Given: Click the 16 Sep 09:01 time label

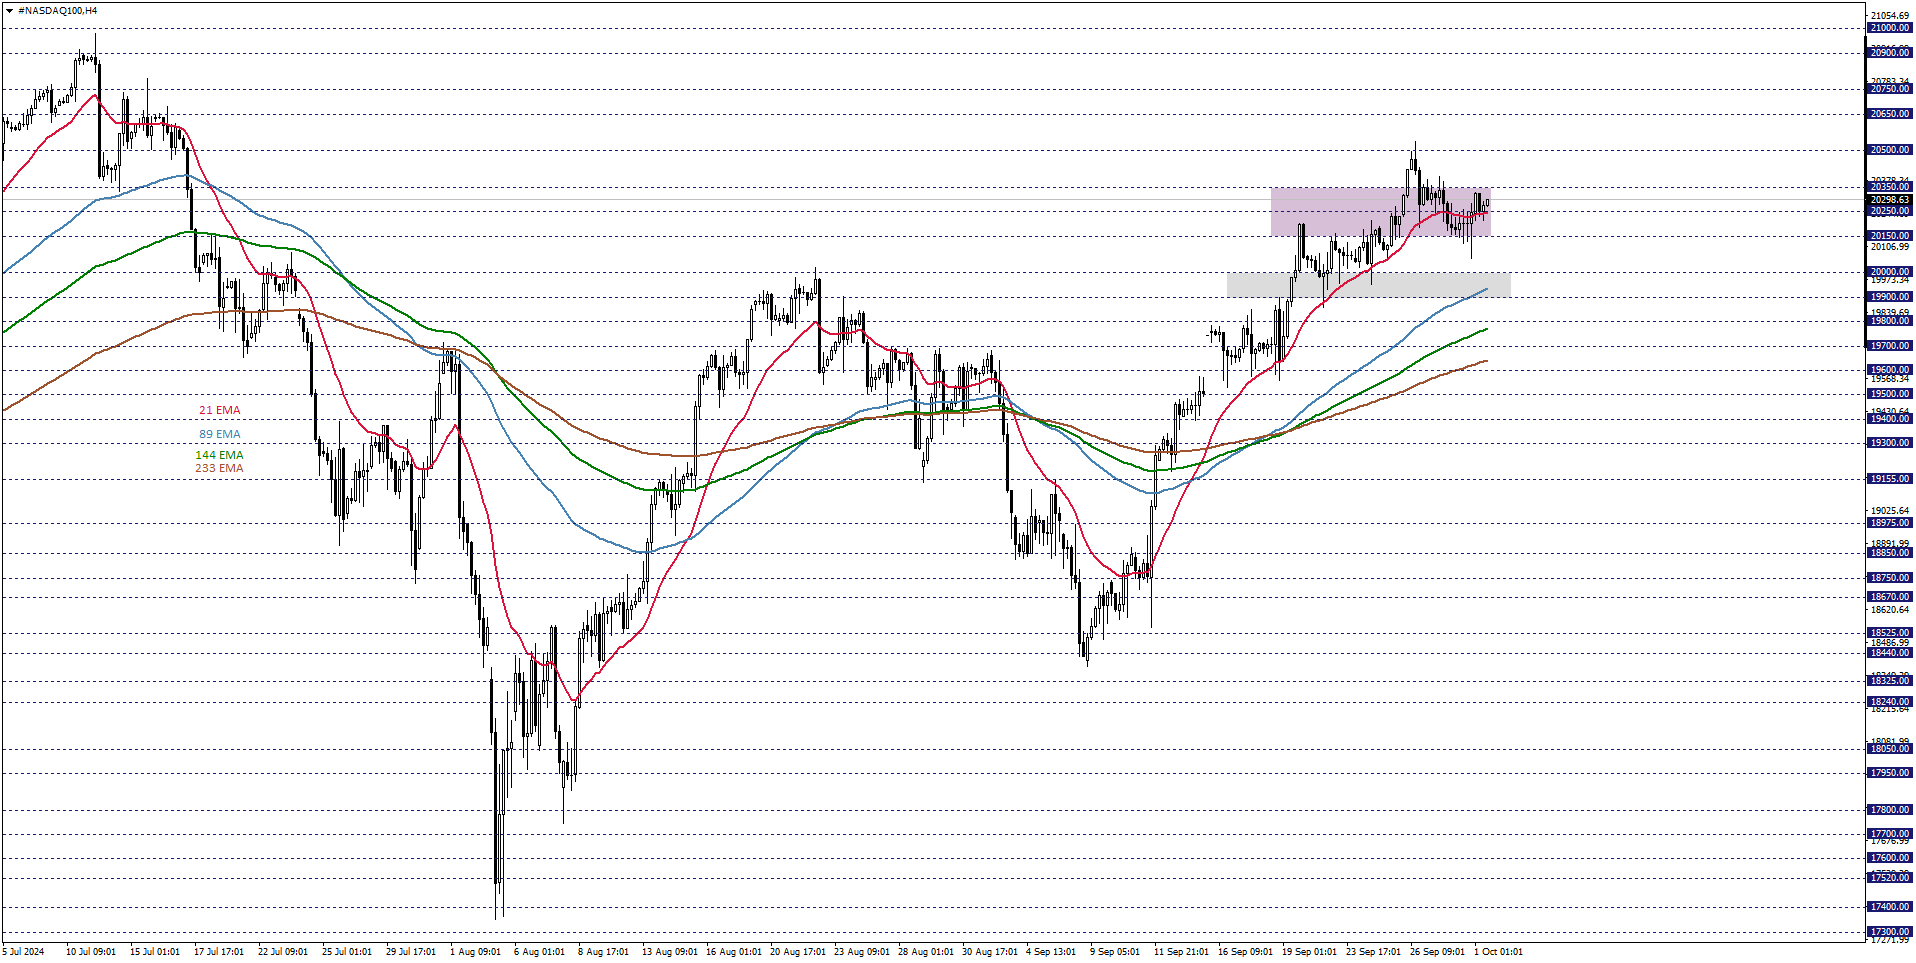Looking at the screenshot, I should click(1245, 952).
